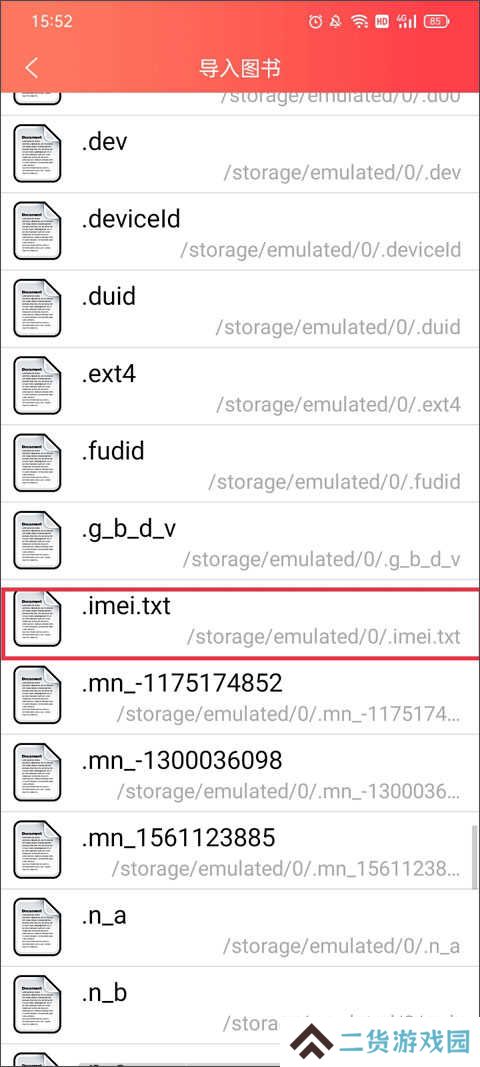The width and height of the screenshot is (480, 1067).
Task: Tap the back arrow icon
Action: 31,67
